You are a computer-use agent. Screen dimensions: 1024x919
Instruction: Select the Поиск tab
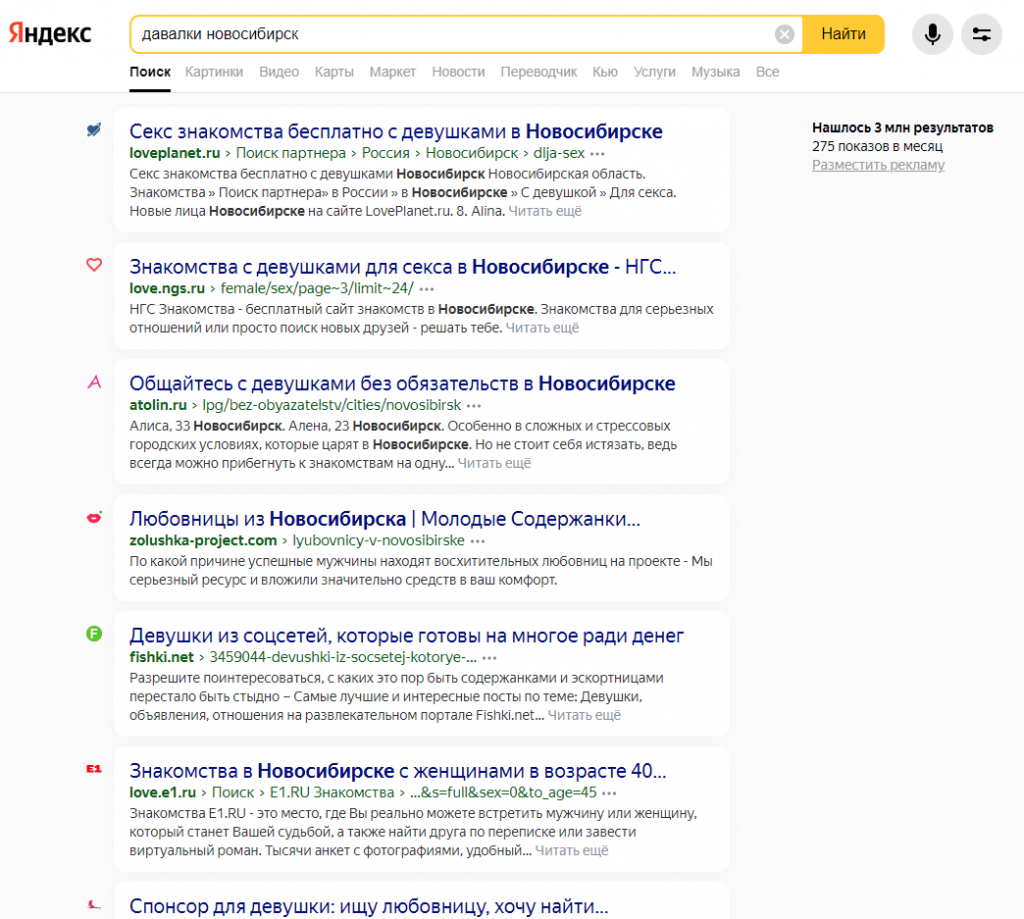click(x=150, y=72)
